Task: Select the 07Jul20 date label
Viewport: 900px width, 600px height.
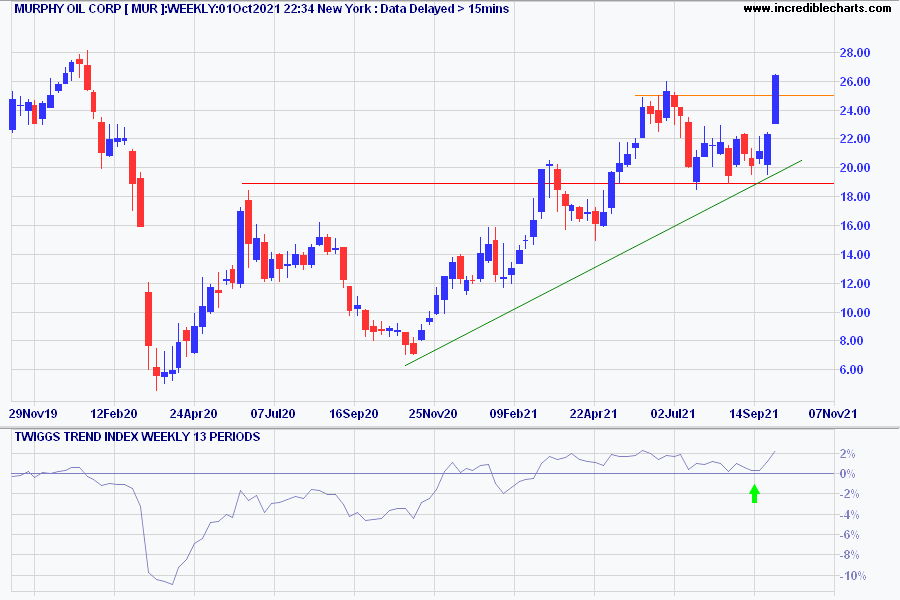Action: (x=273, y=413)
